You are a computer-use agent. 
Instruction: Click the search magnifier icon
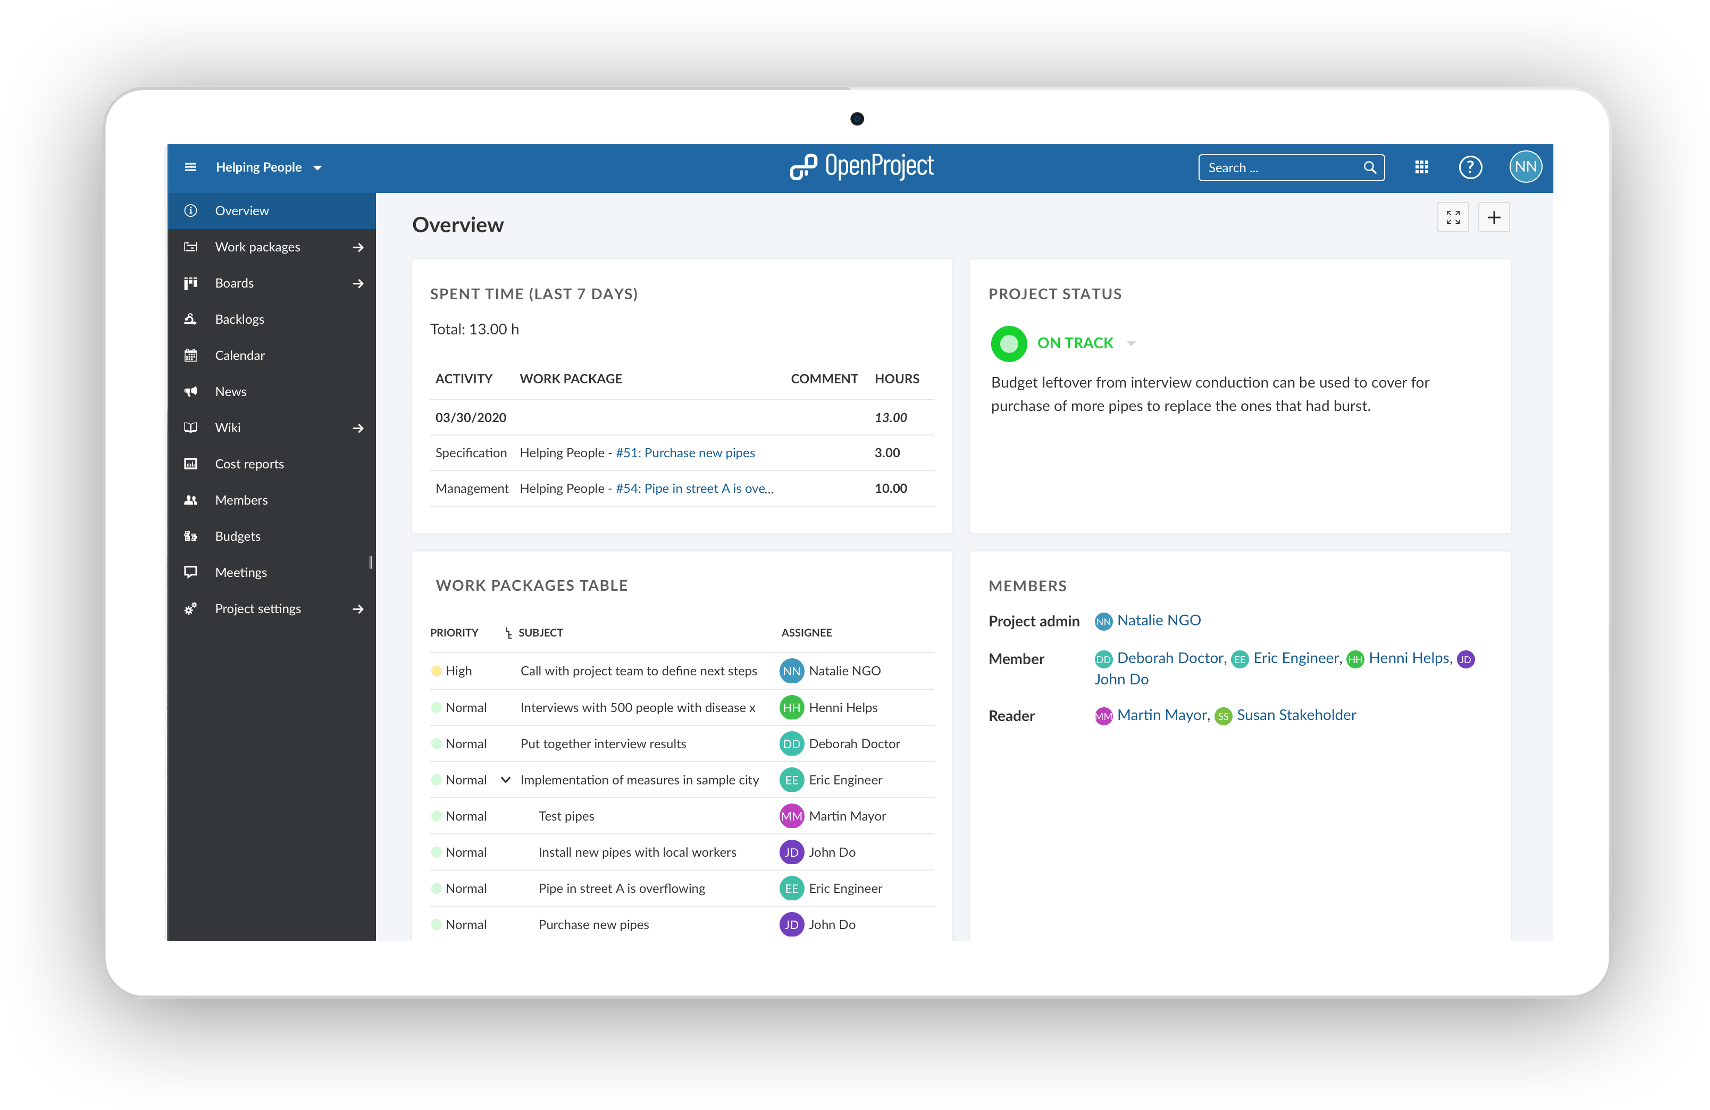[1370, 168]
